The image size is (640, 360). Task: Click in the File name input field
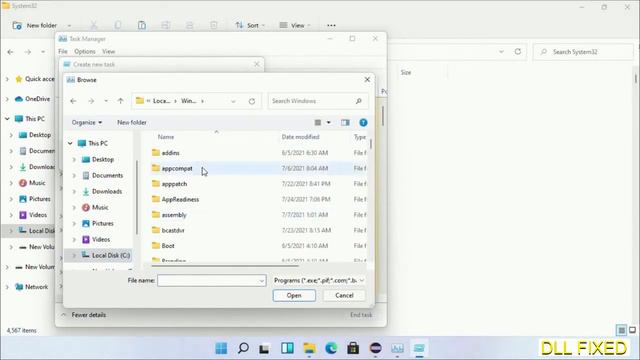coord(212,280)
